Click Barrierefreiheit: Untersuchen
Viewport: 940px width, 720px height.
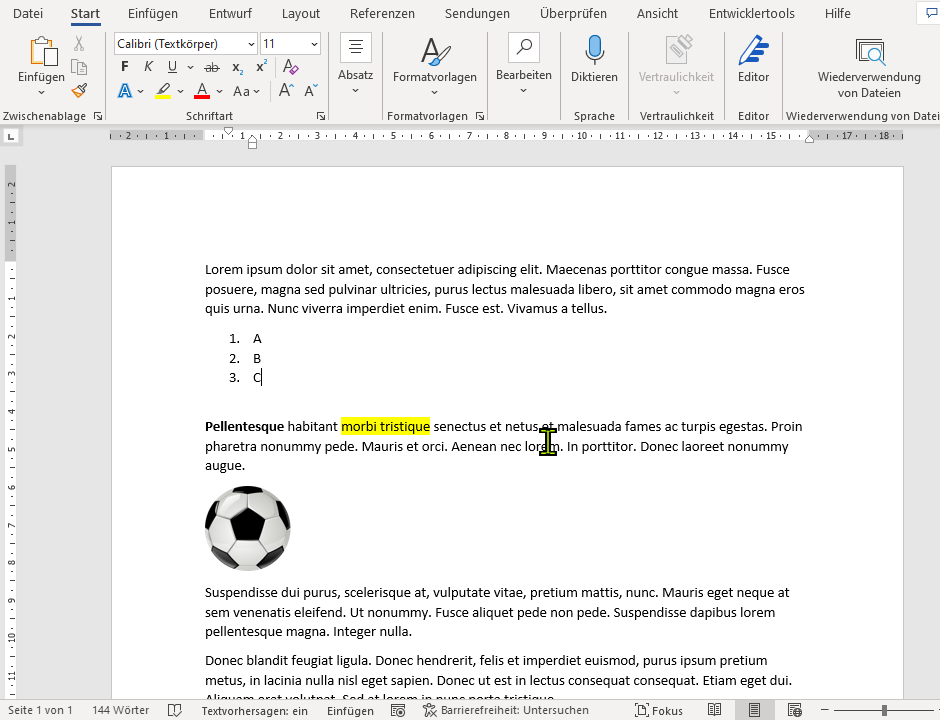(506, 710)
